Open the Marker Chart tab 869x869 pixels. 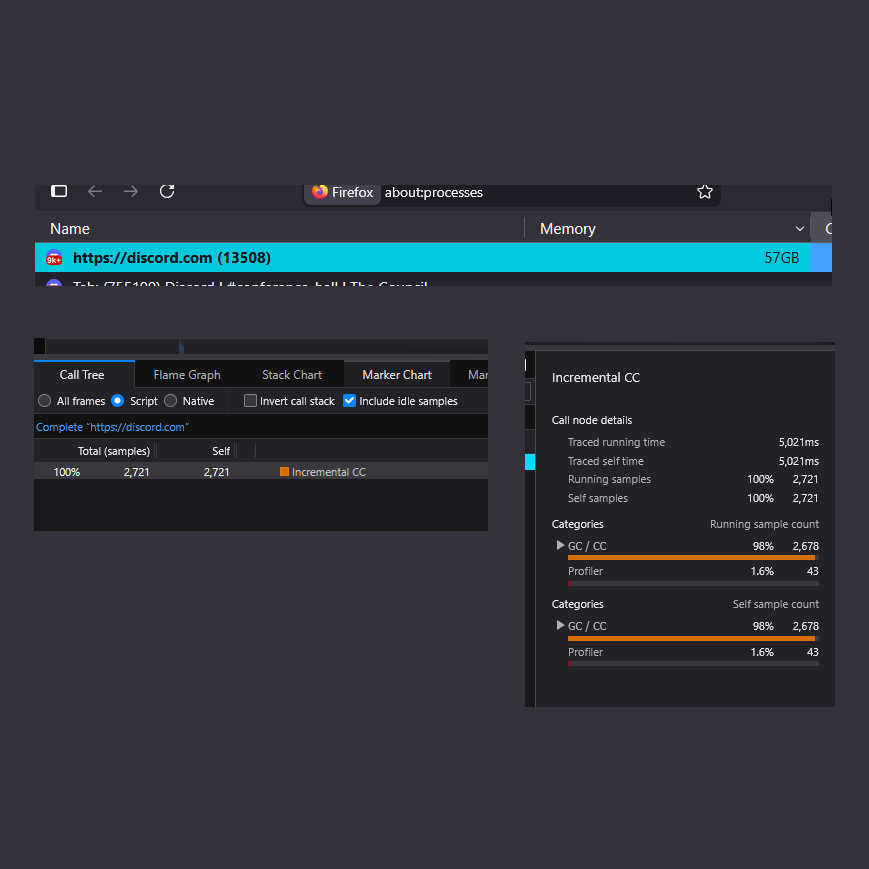coord(397,375)
